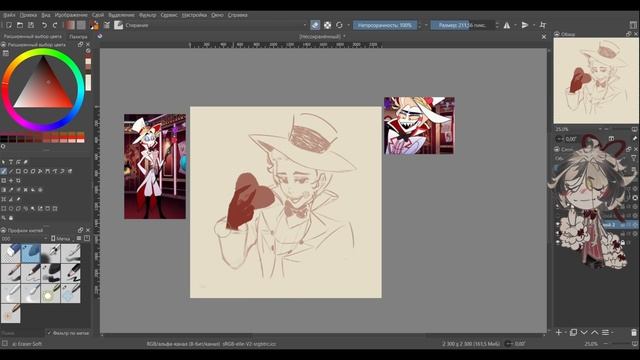
Task: Open the brush preset chooser icon
Action: (118, 25)
